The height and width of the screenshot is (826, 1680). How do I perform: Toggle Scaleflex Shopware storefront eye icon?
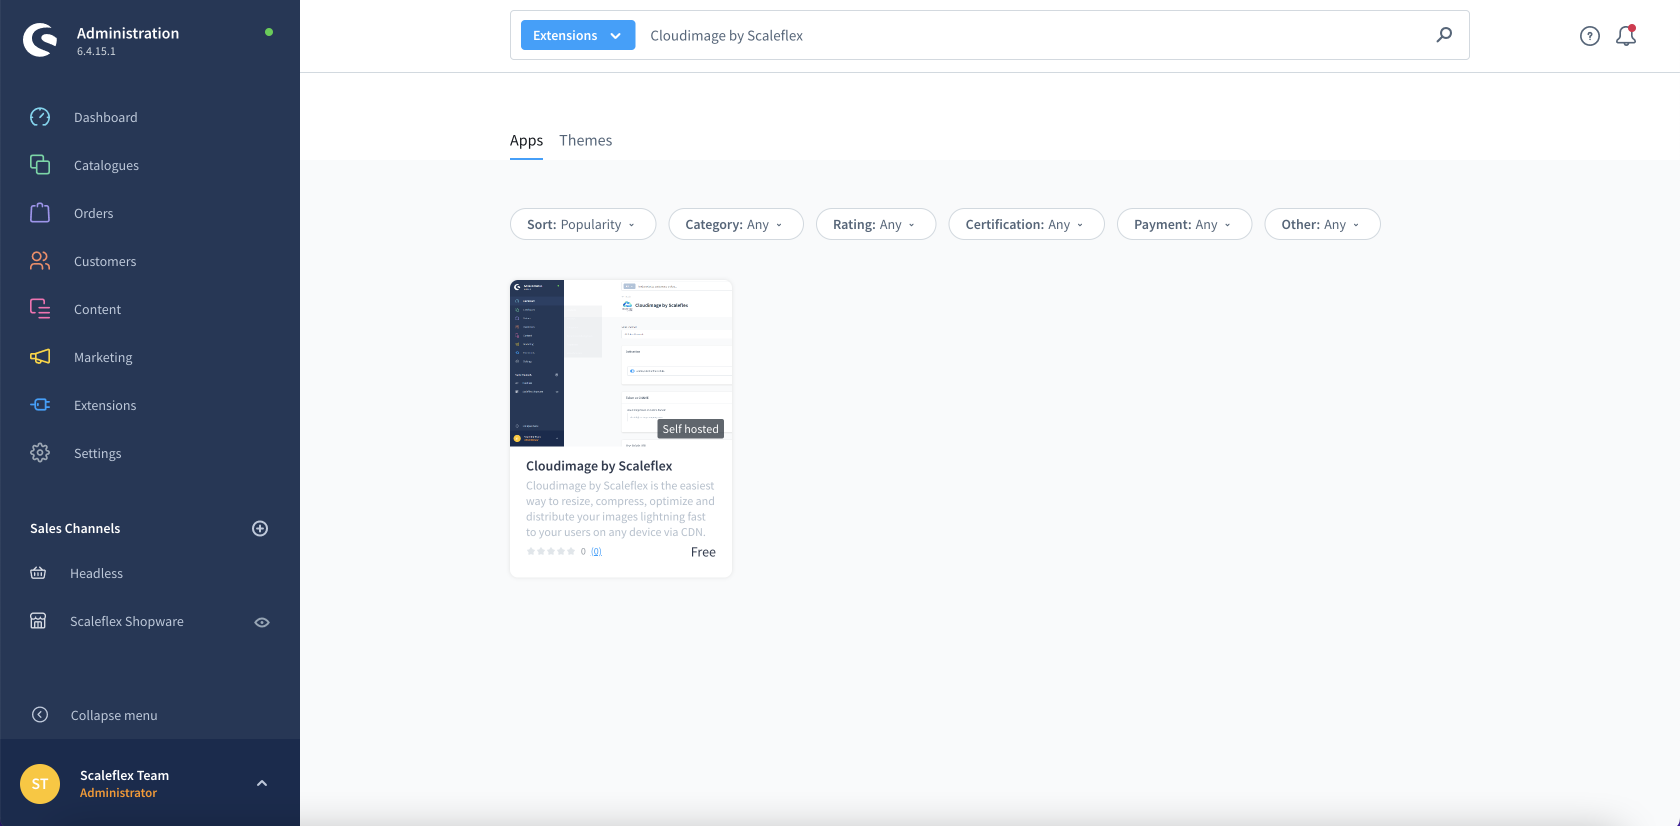262,622
